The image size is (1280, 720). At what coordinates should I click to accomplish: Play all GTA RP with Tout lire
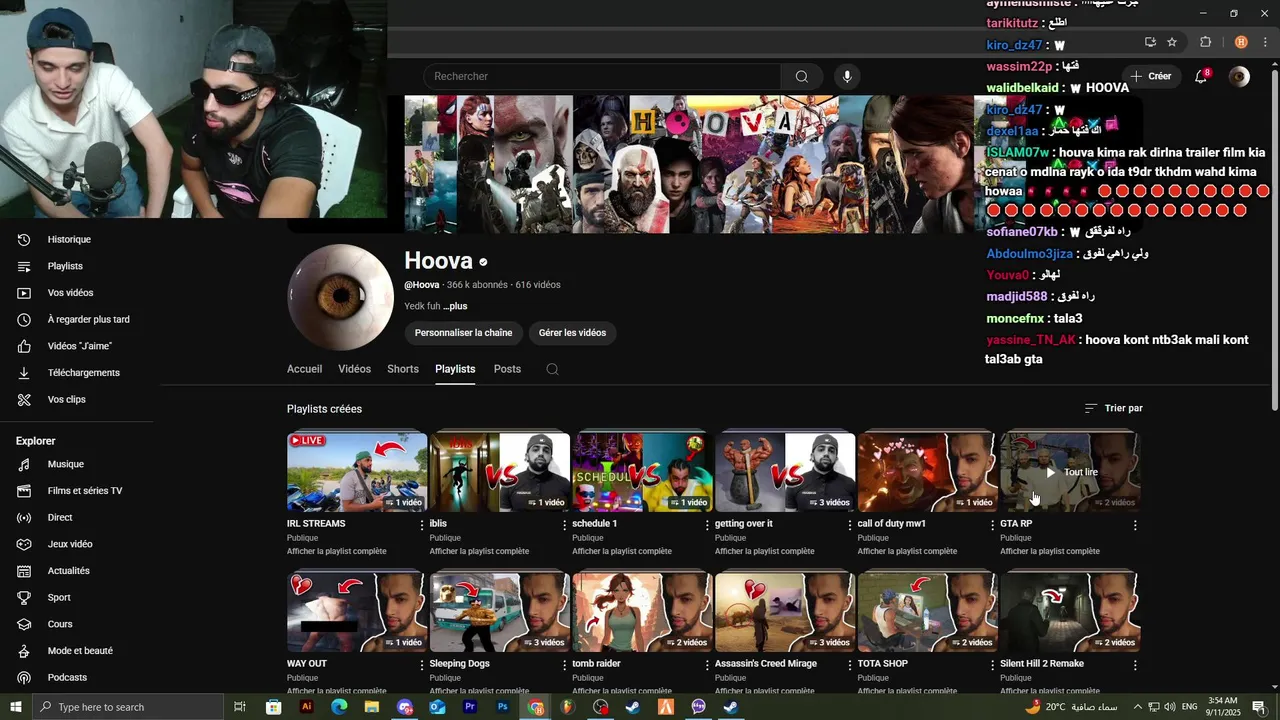click(x=1070, y=472)
